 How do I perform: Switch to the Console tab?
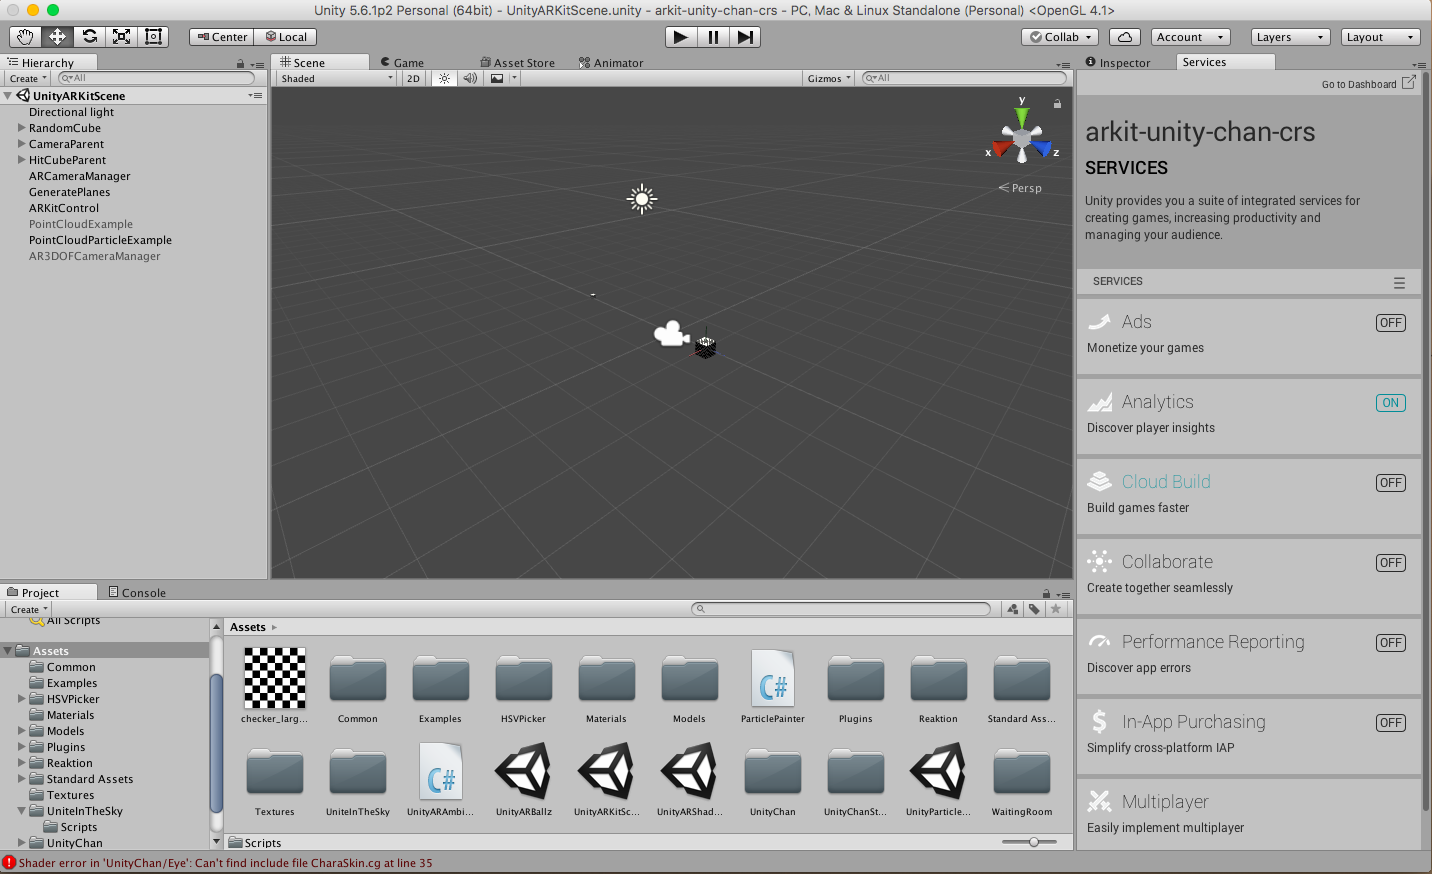(137, 592)
